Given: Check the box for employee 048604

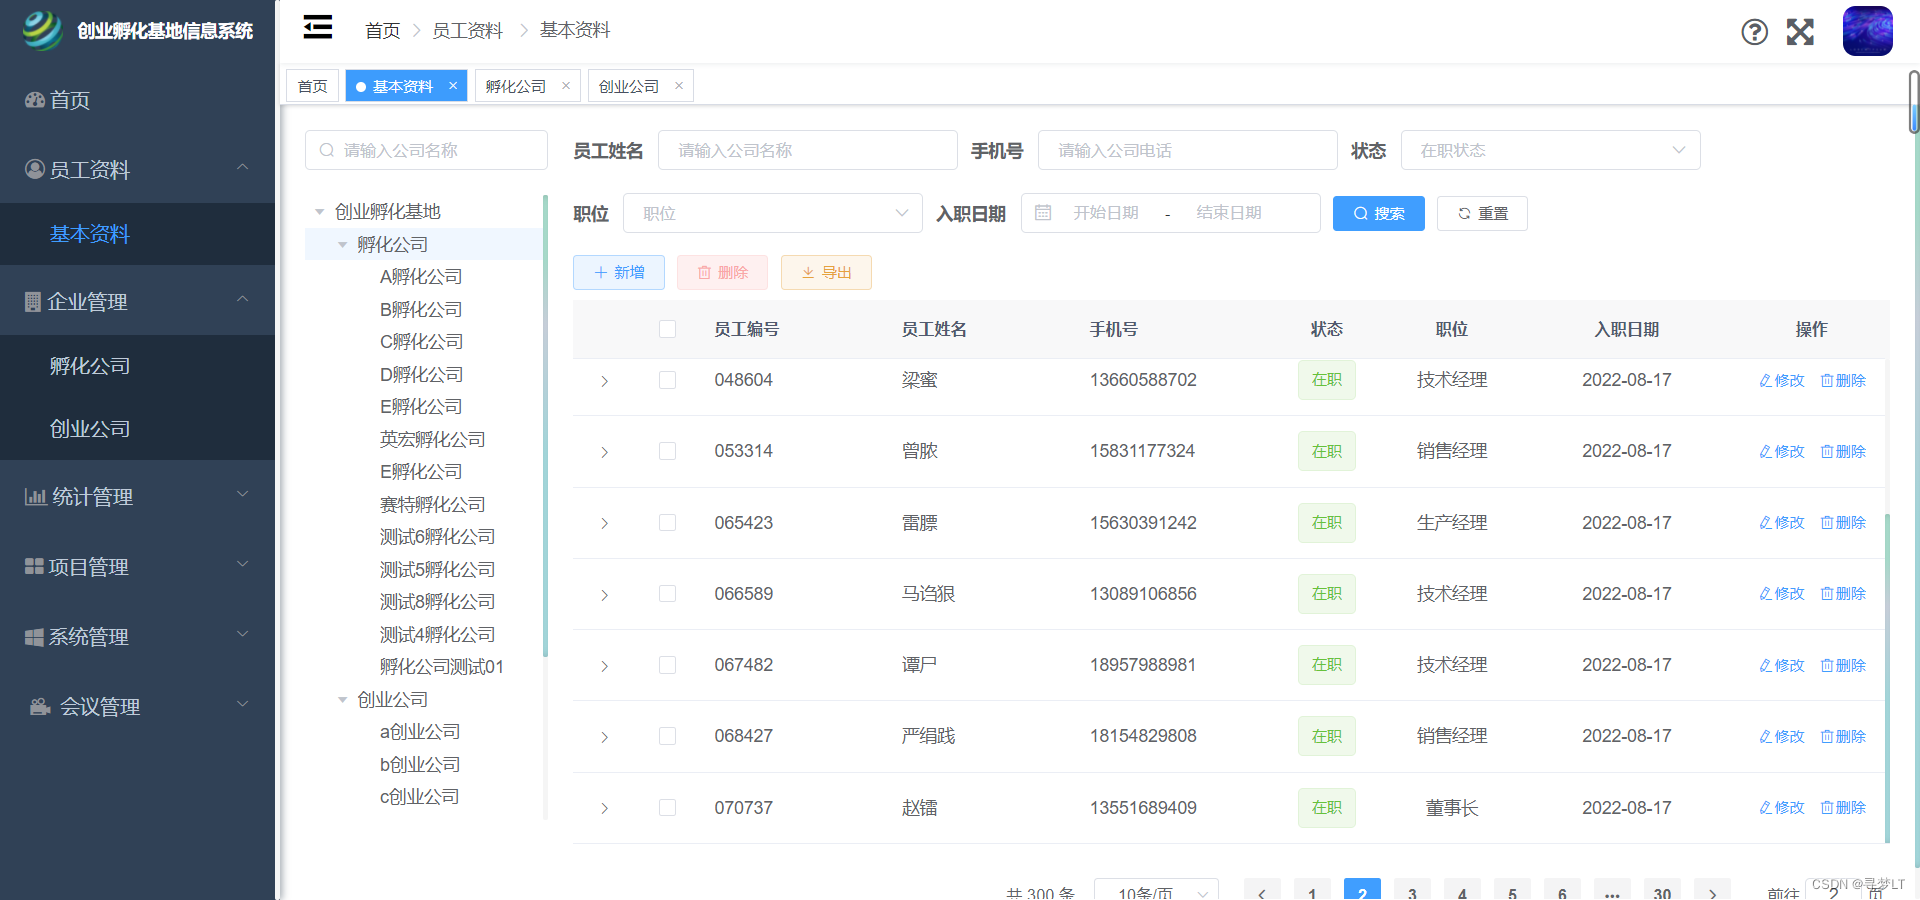Looking at the screenshot, I should [668, 380].
